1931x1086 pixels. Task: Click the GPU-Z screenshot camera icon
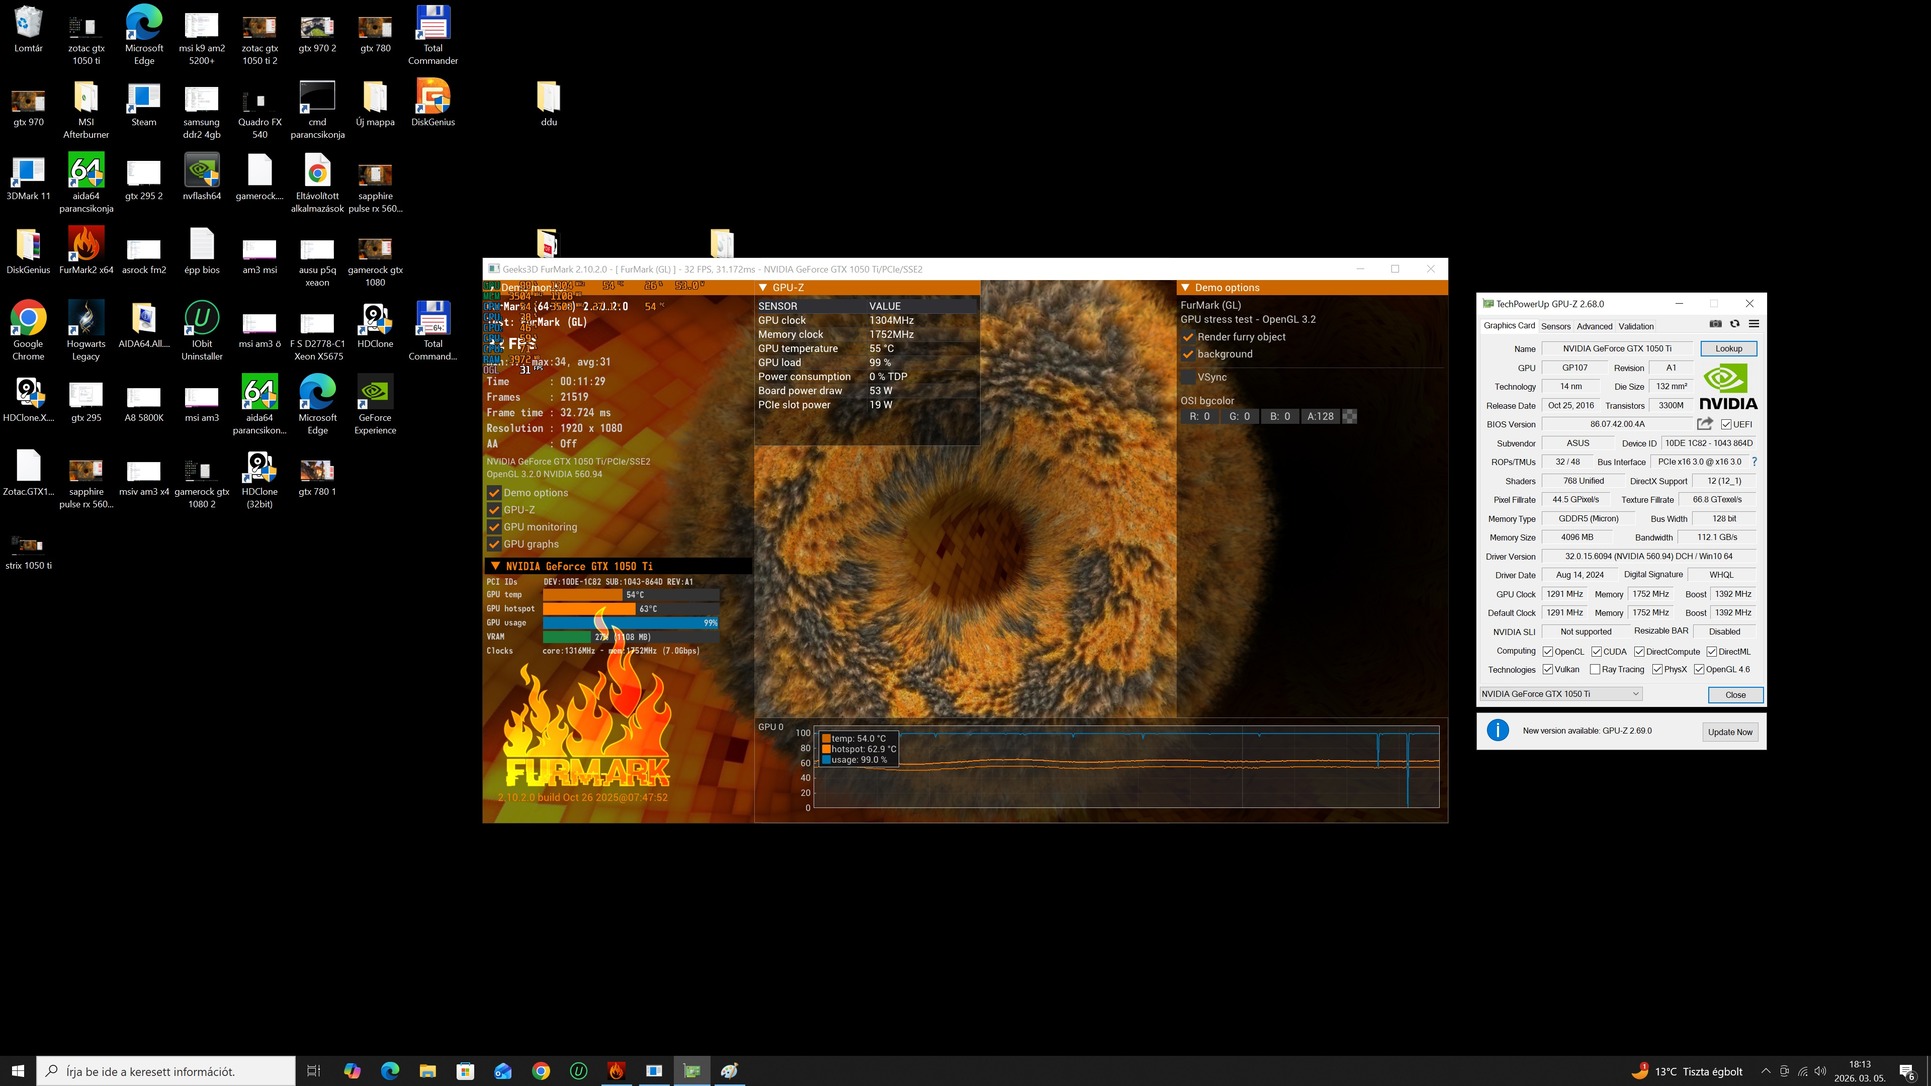(1716, 324)
